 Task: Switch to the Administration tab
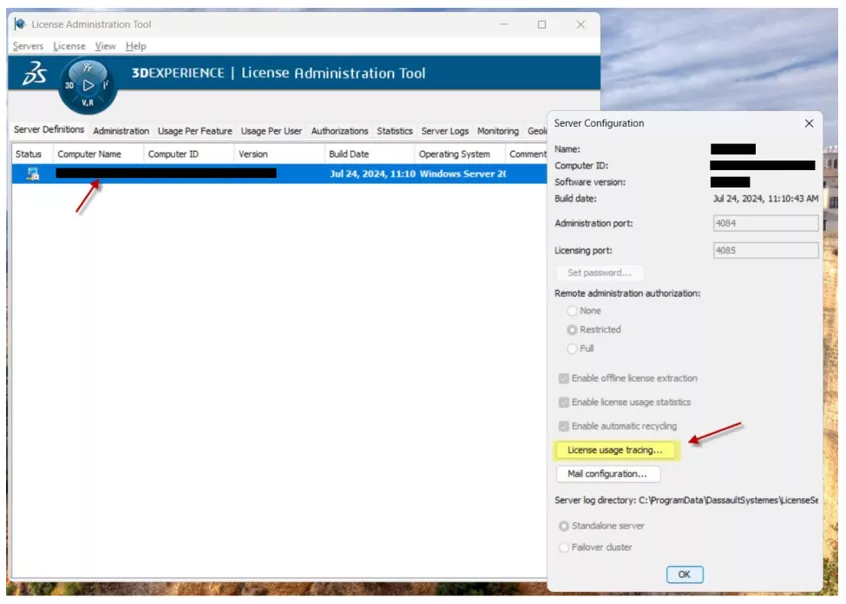click(x=121, y=131)
